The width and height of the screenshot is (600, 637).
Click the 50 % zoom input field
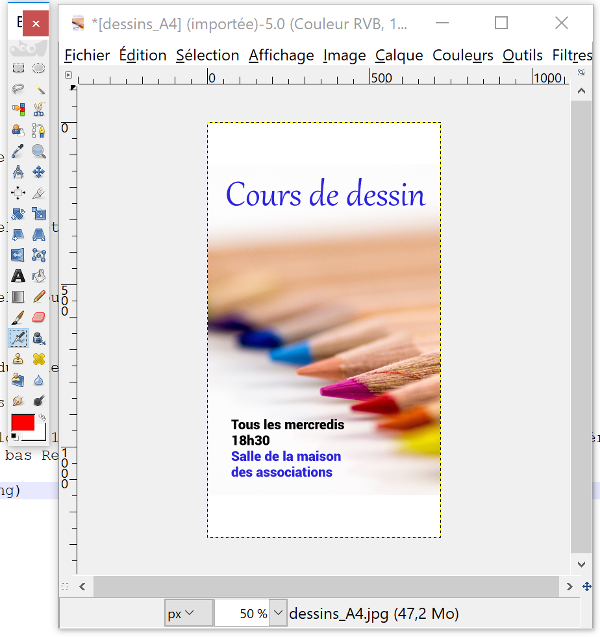point(243,613)
